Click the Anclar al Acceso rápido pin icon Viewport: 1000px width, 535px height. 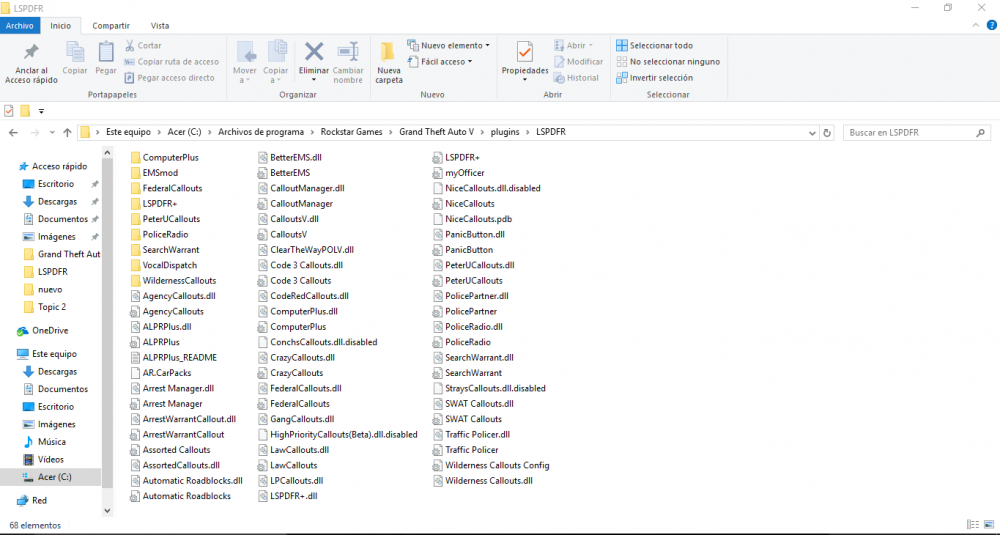(x=31, y=52)
